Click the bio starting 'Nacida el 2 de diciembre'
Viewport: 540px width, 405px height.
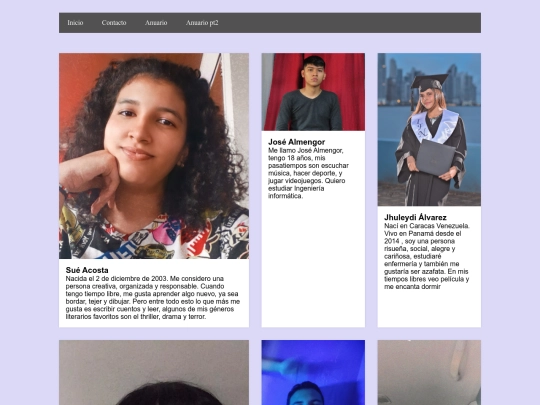pos(153,298)
